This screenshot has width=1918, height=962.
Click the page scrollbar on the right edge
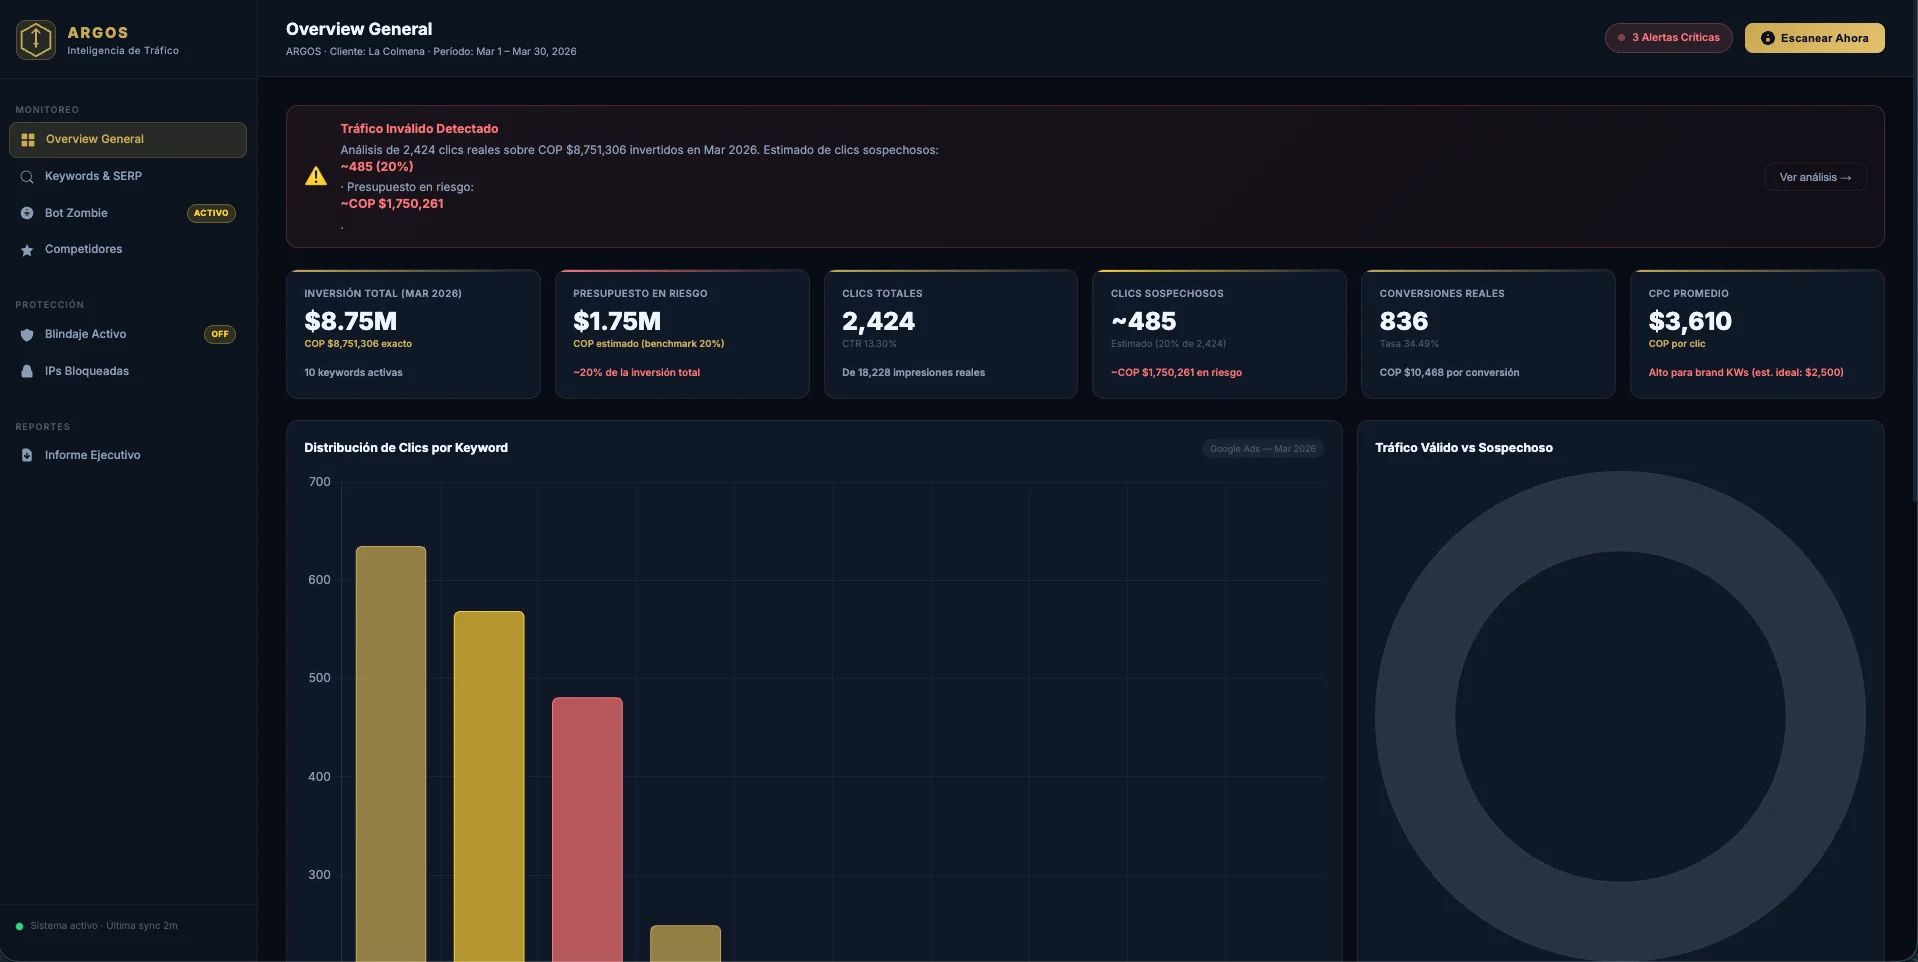click(1914, 250)
